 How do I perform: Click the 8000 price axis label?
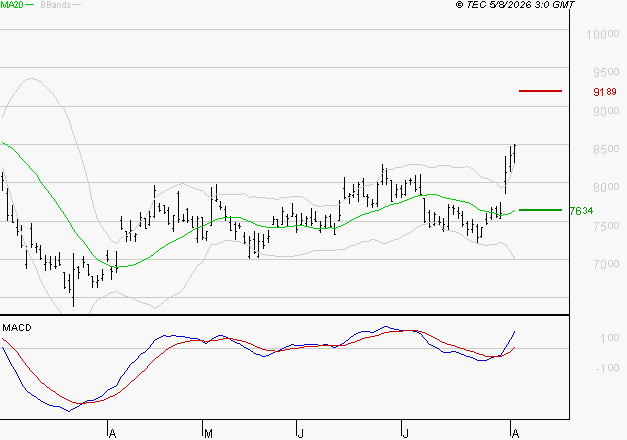tap(606, 187)
